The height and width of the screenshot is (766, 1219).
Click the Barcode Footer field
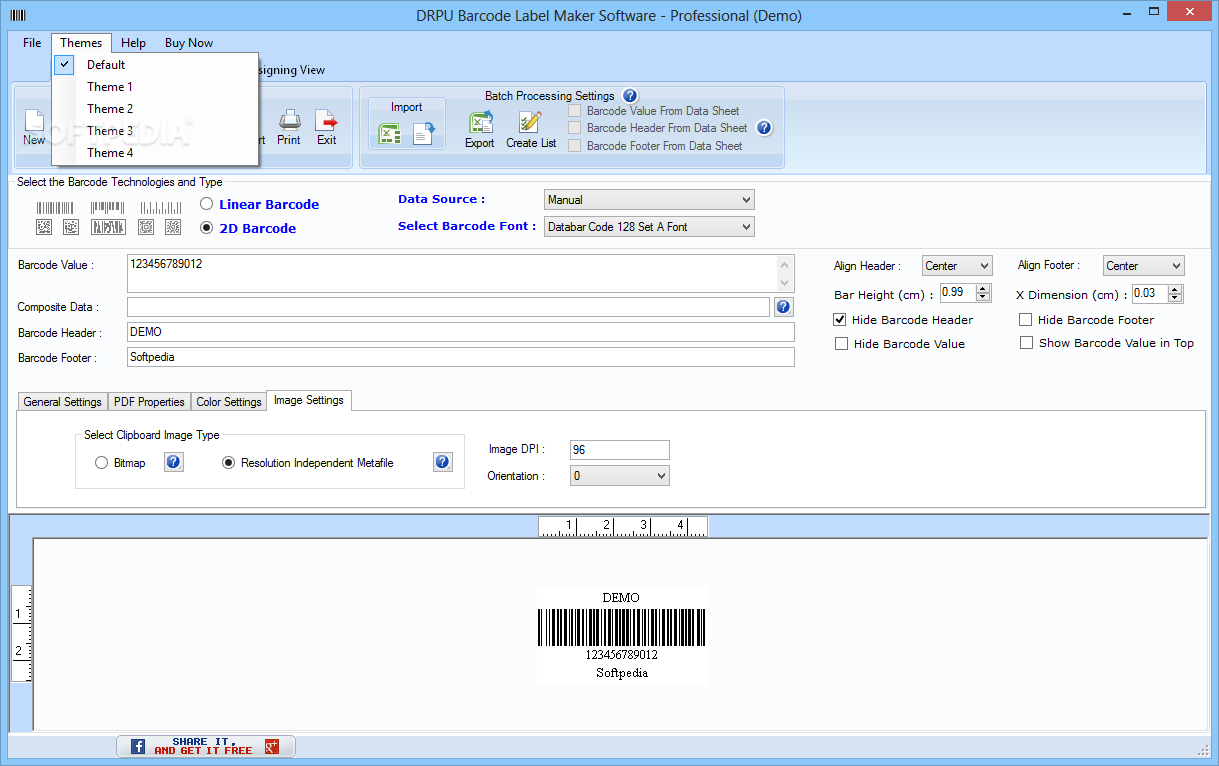461,357
